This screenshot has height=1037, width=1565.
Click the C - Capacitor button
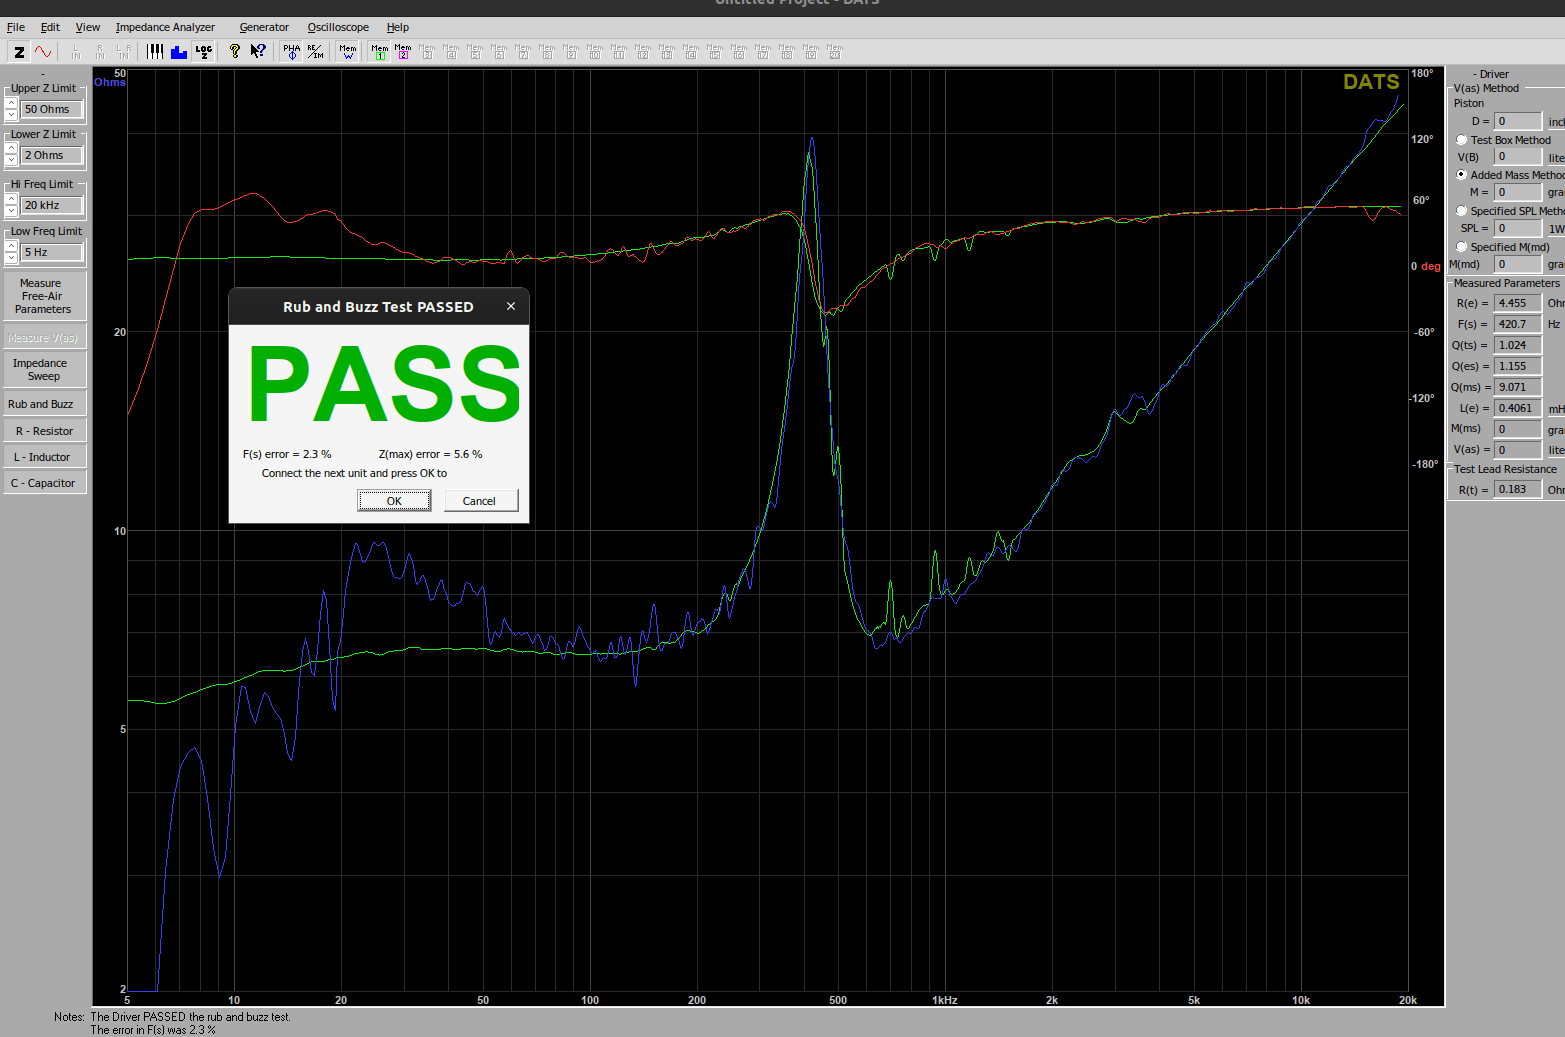[44, 483]
